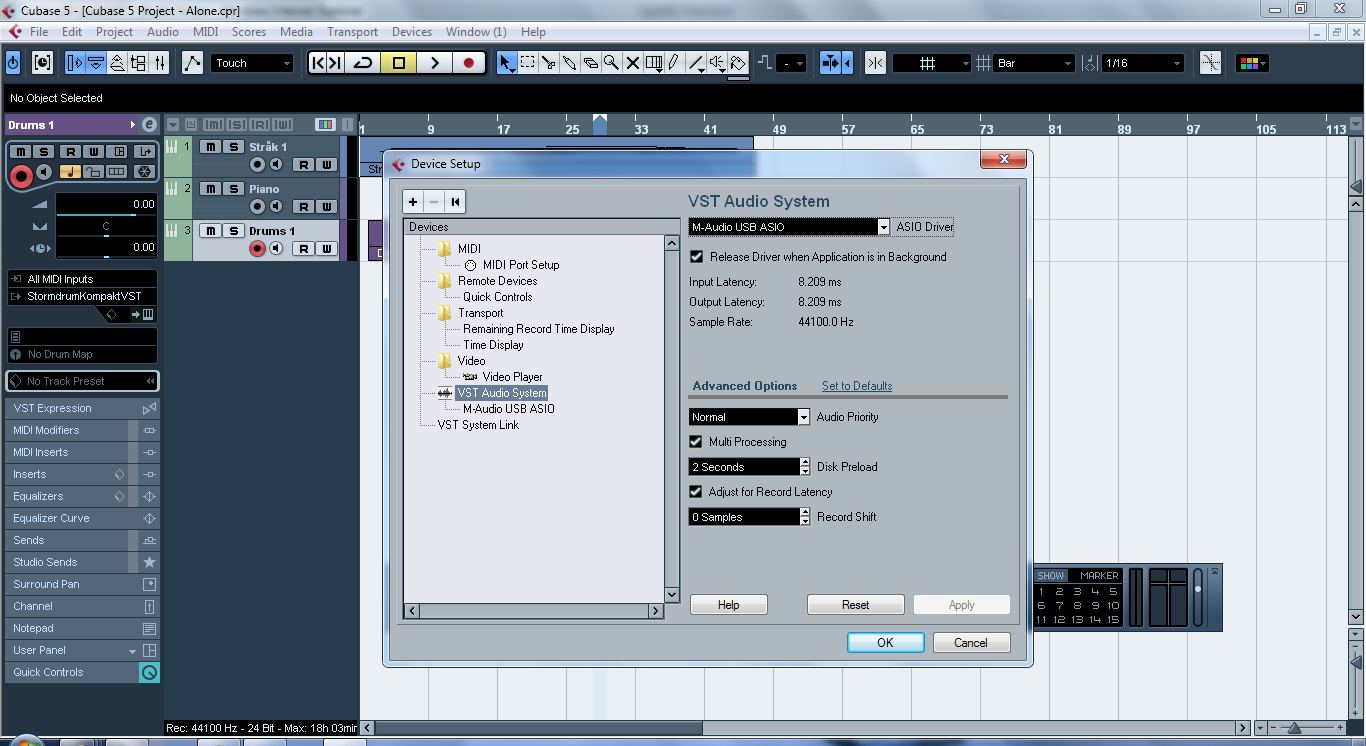Select the Range Selection tool

point(528,63)
